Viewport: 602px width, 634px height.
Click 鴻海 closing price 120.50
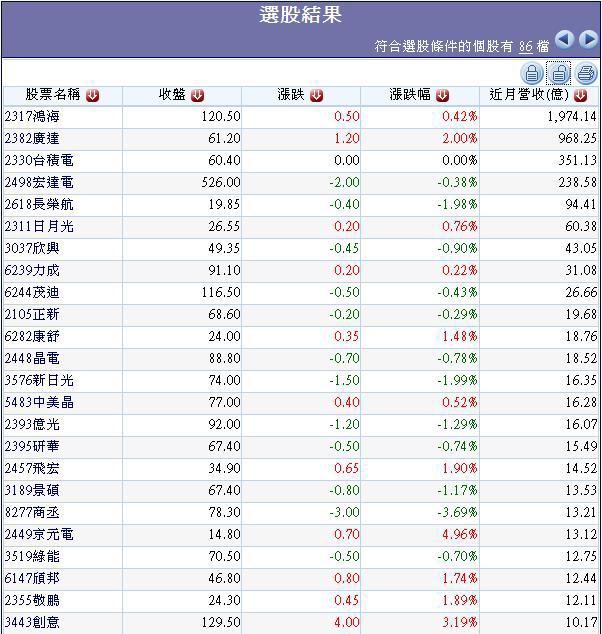click(221, 117)
